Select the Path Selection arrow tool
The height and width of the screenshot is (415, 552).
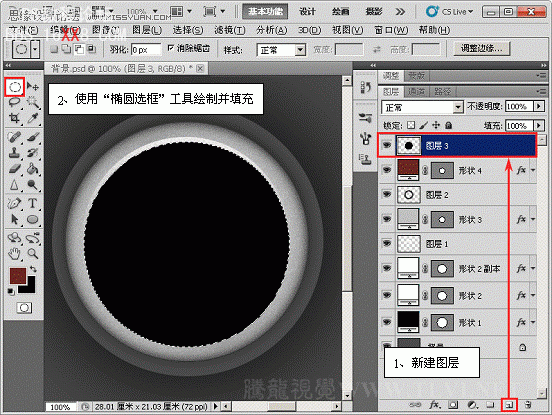pyautogui.click(x=14, y=219)
